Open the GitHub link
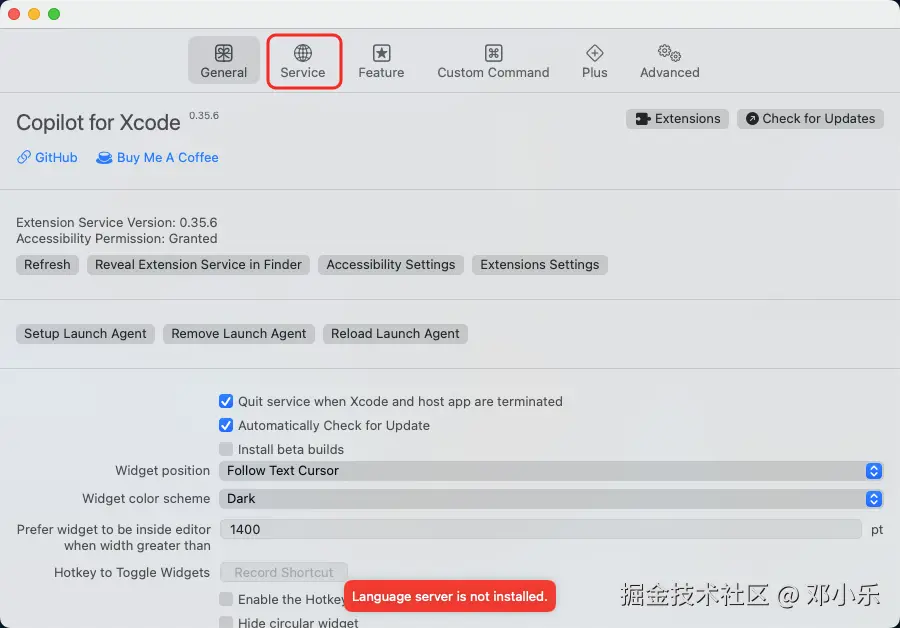Screen dimensions: 900x628 47,157
